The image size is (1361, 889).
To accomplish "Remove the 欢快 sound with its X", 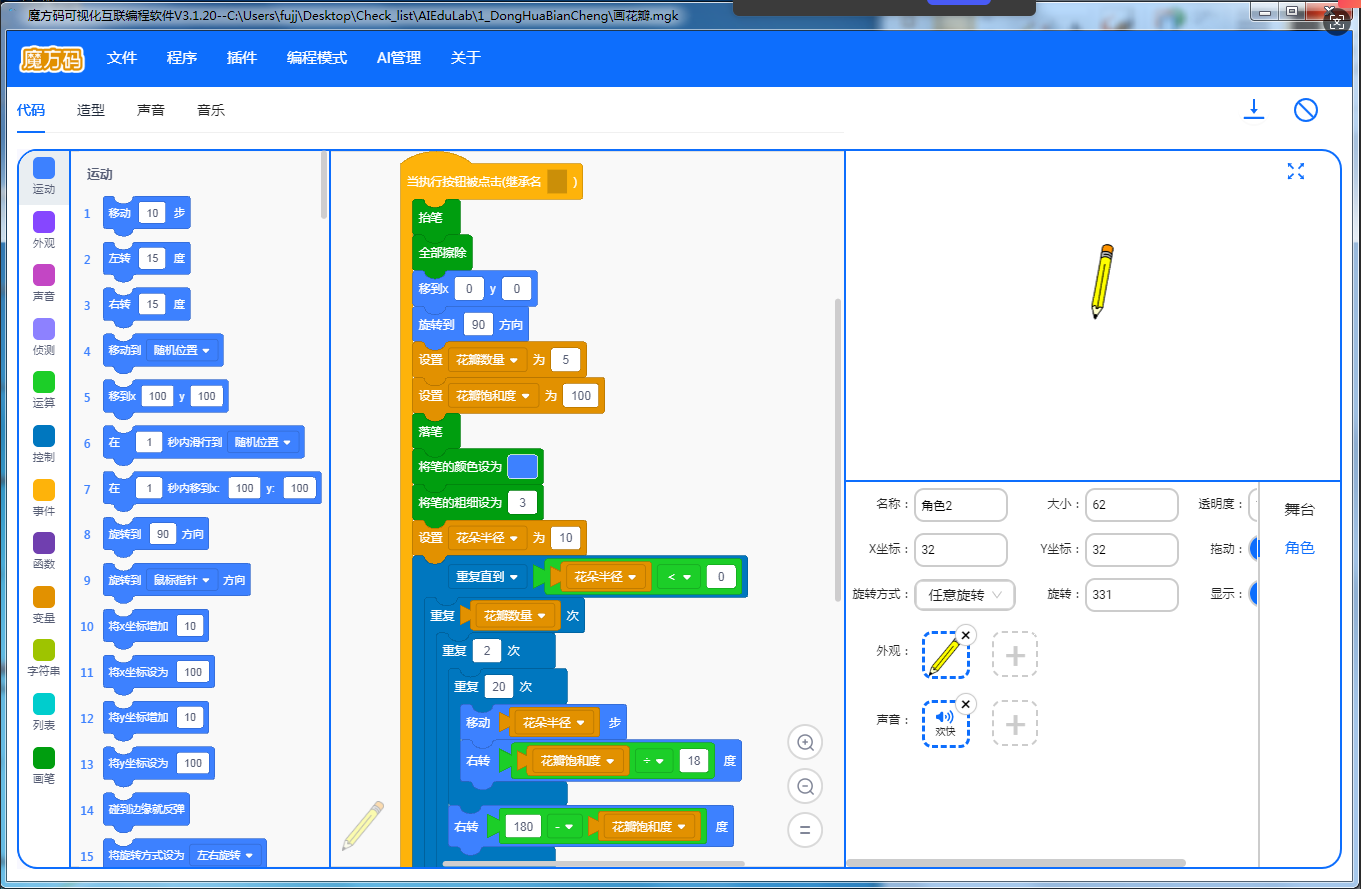I will [965, 704].
